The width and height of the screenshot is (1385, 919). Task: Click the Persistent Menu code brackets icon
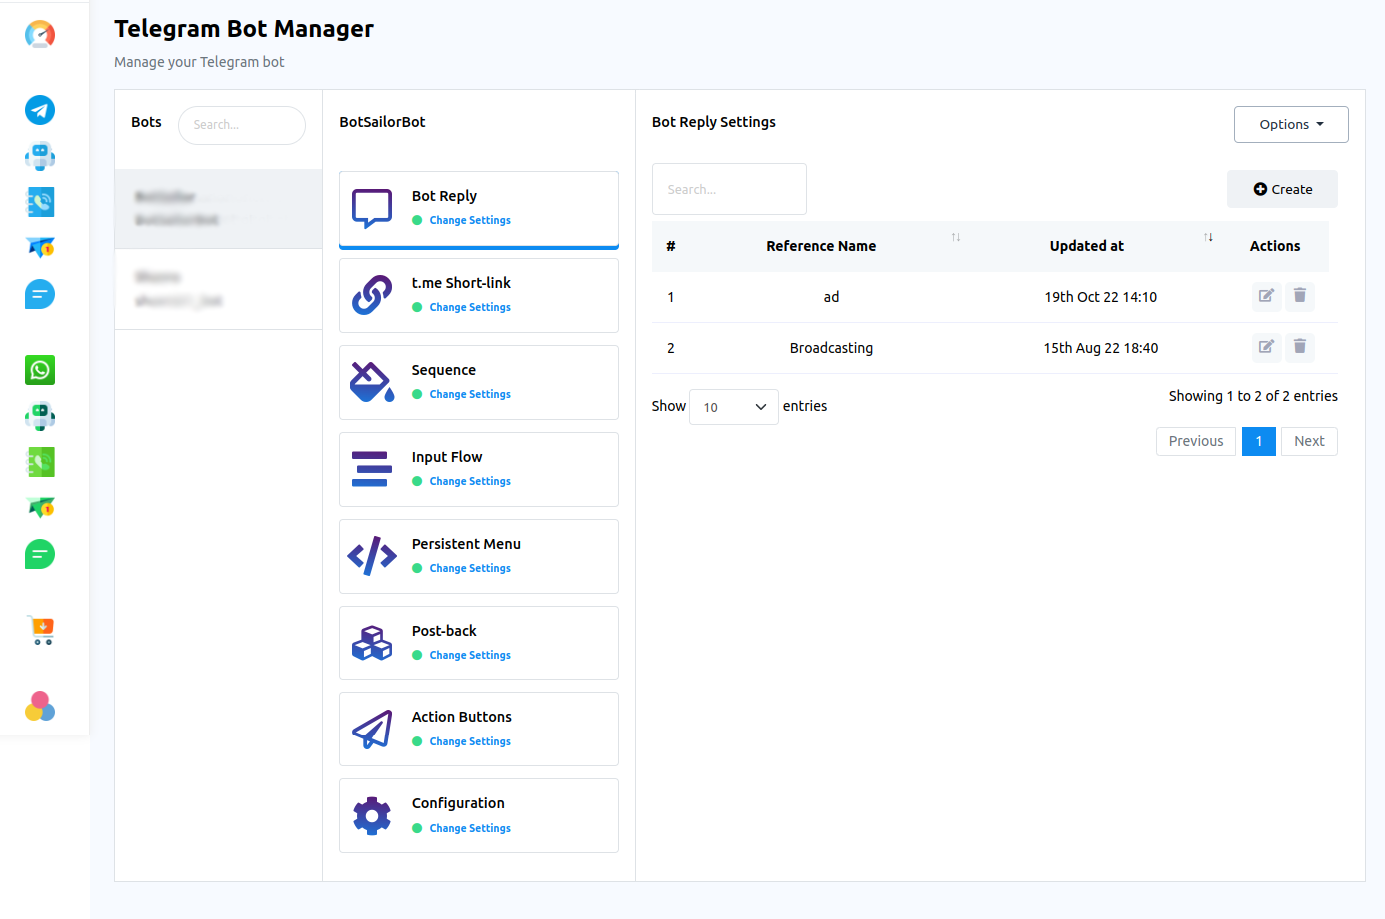(x=372, y=556)
